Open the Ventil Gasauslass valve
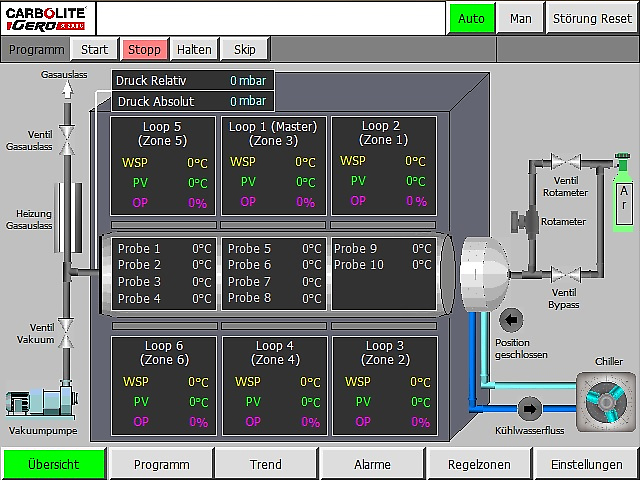Screen dimensions: 641x482 coord(67,141)
